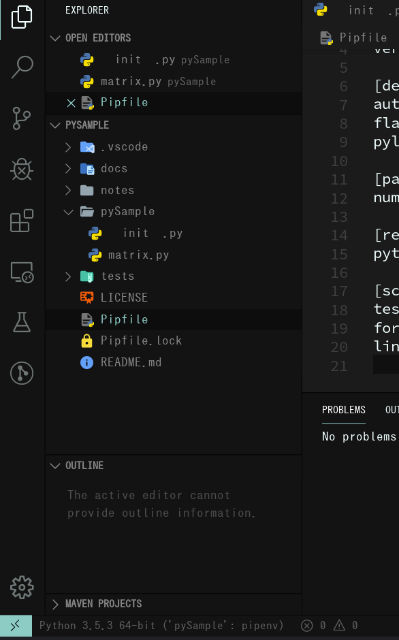Click the Manage gear icon
This screenshot has width=399, height=640.
coord(22,587)
